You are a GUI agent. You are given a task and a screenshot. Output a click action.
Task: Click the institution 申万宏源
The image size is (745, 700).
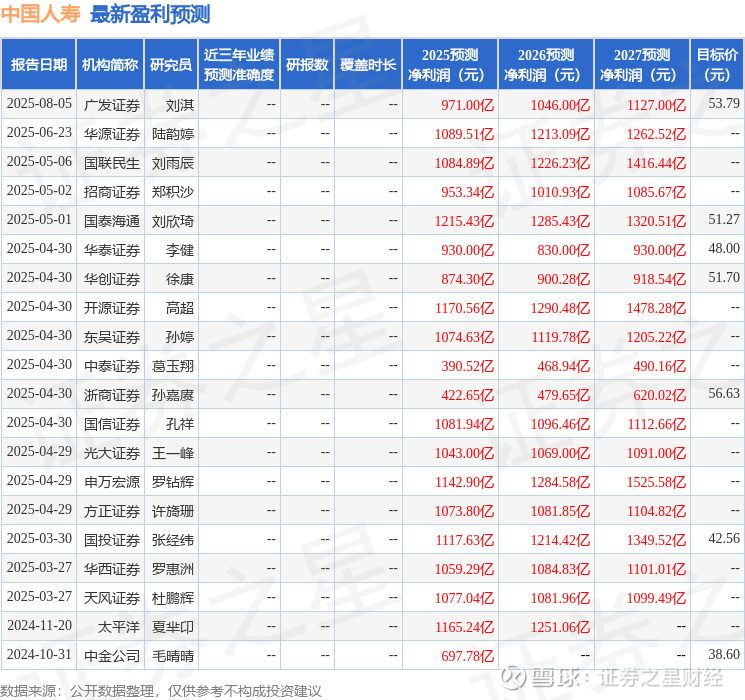112,482
